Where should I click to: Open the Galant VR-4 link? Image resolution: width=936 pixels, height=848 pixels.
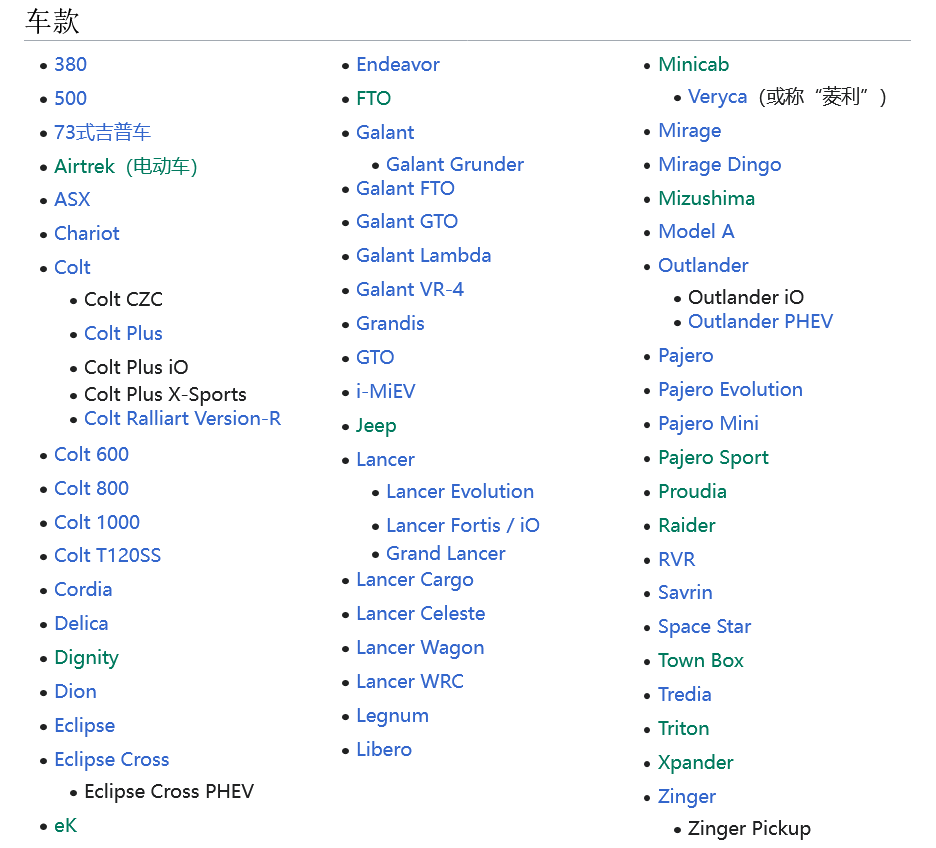(410, 289)
